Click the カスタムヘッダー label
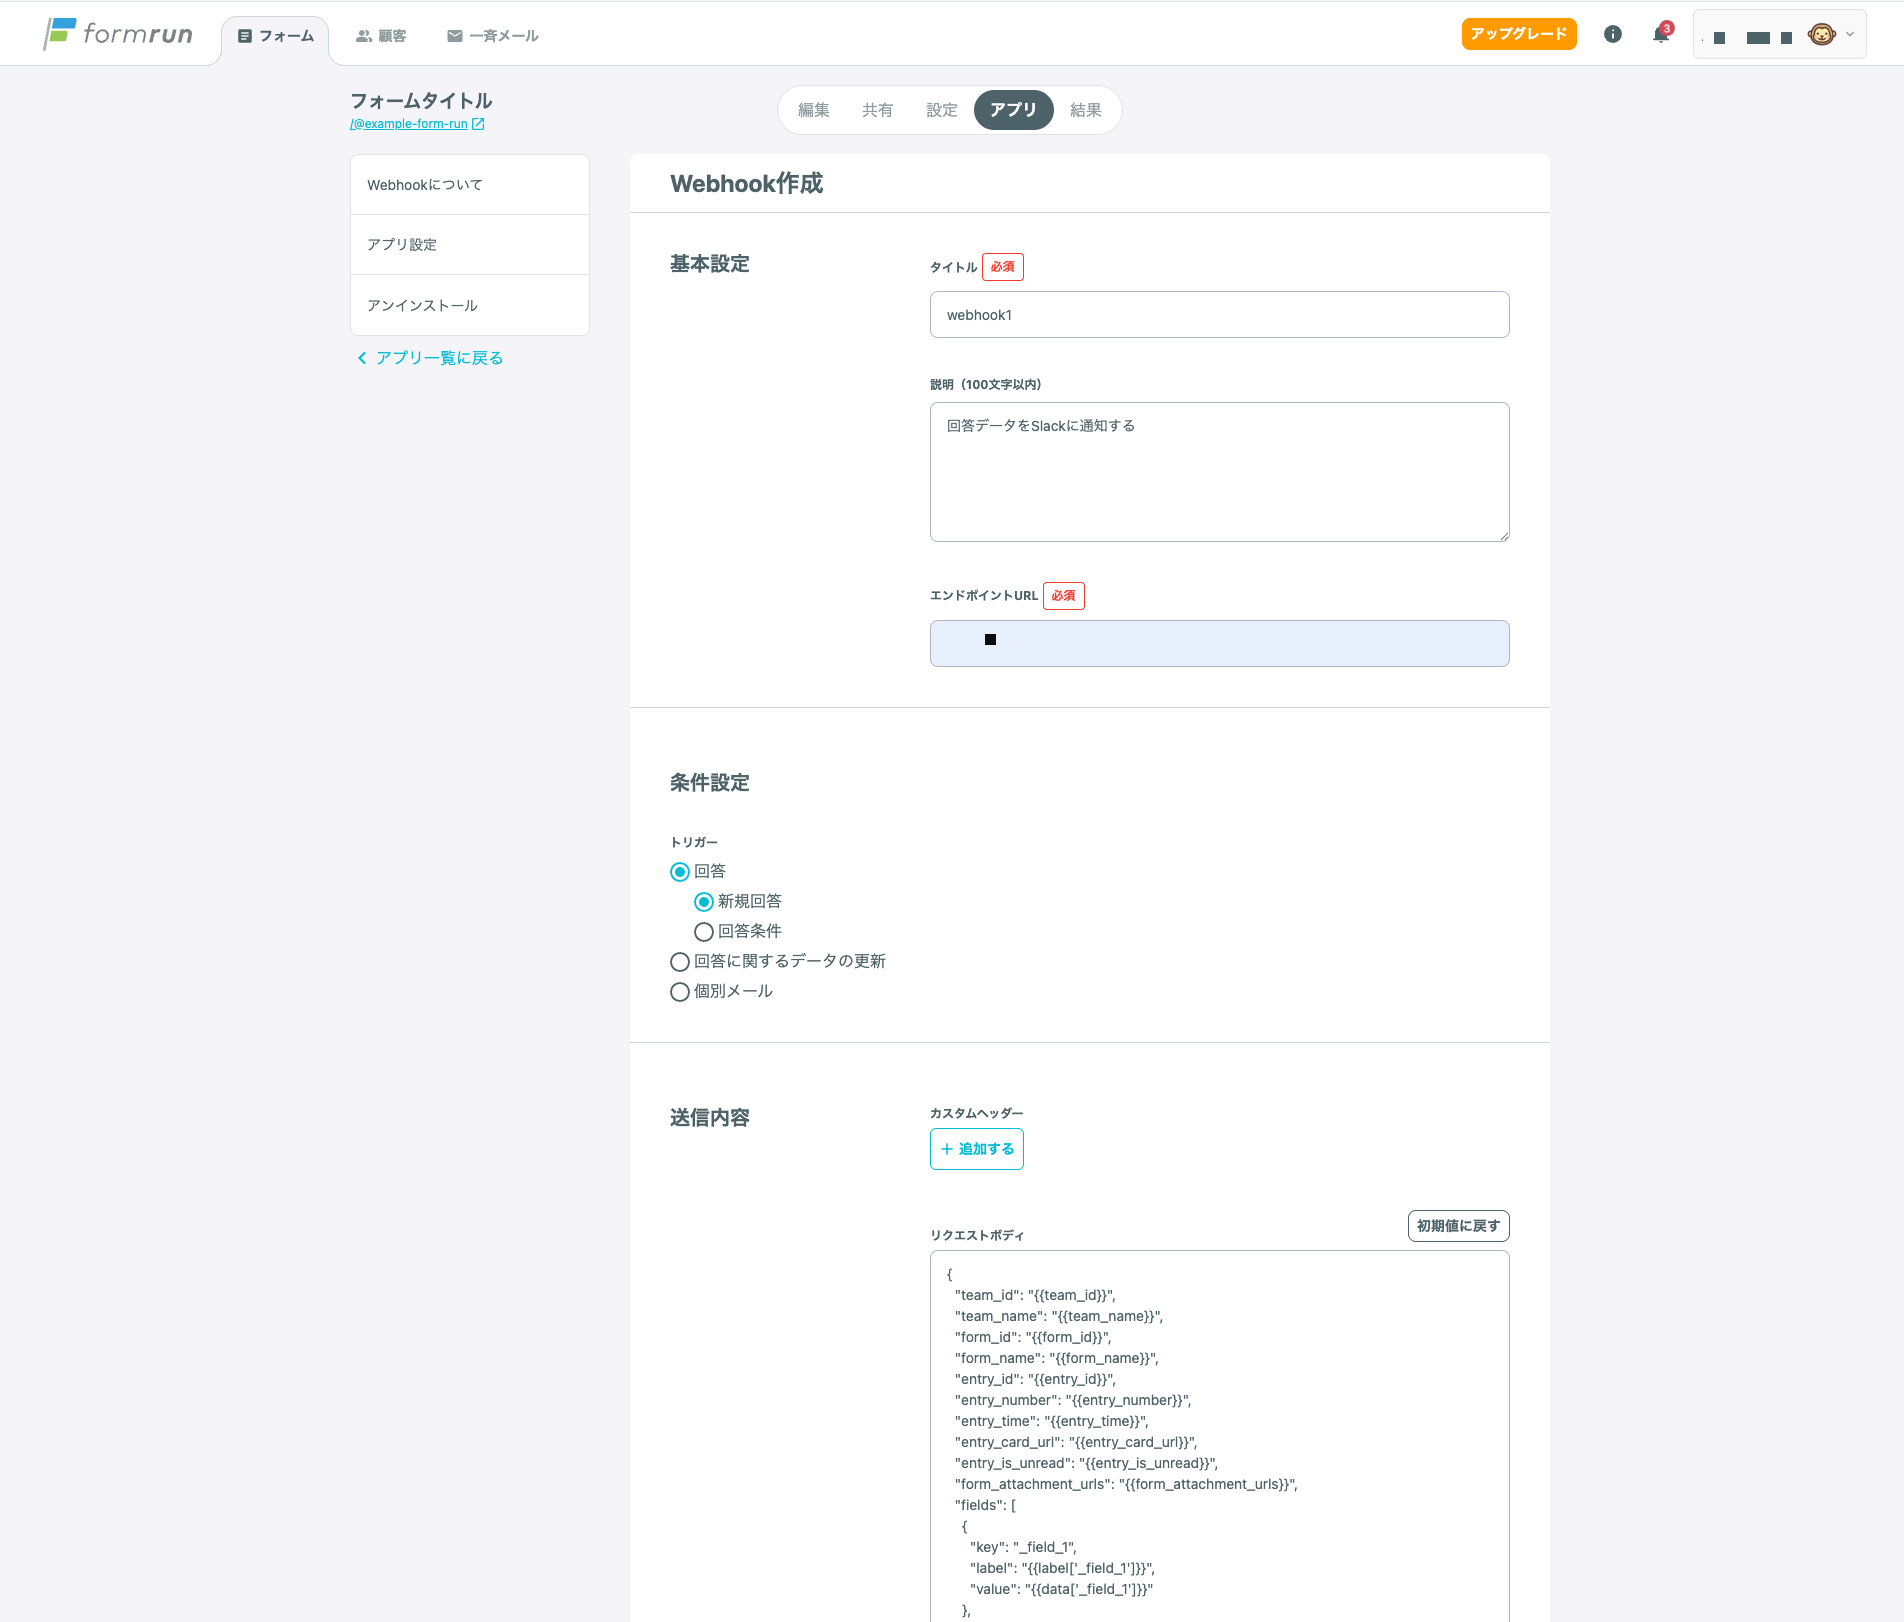1904x1622 pixels. pos(977,1114)
